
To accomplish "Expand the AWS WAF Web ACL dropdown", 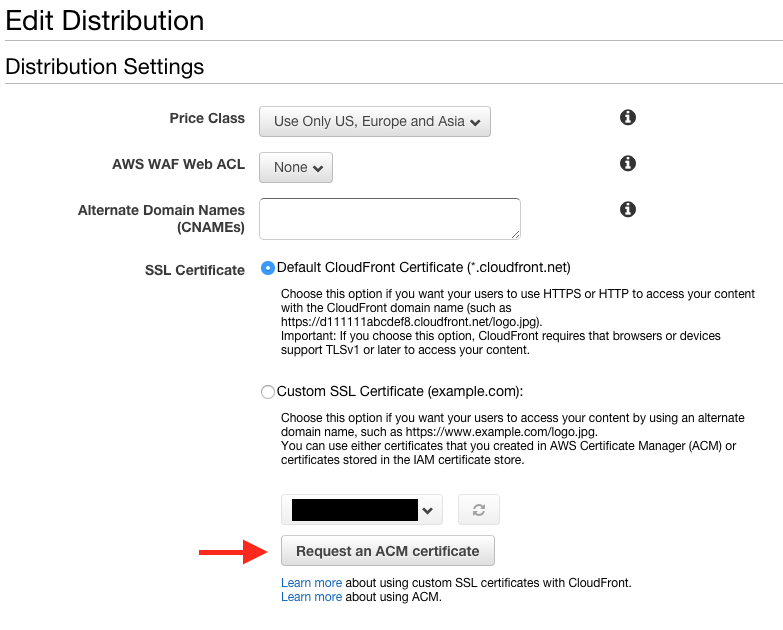I will point(296,167).
